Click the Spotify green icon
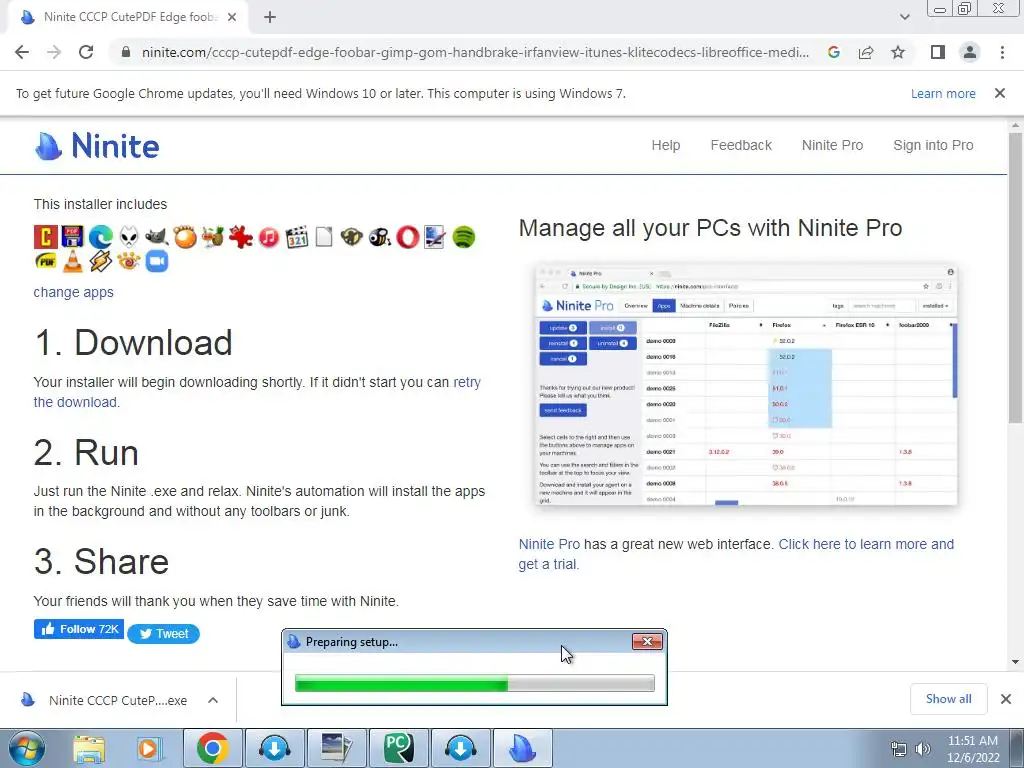This screenshot has height=768, width=1024. pos(464,237)
